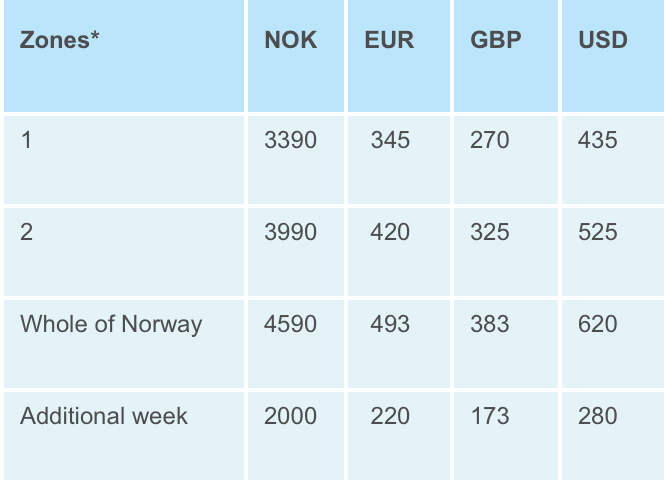
Task: Click the USD column header
Action: point(603,41)
